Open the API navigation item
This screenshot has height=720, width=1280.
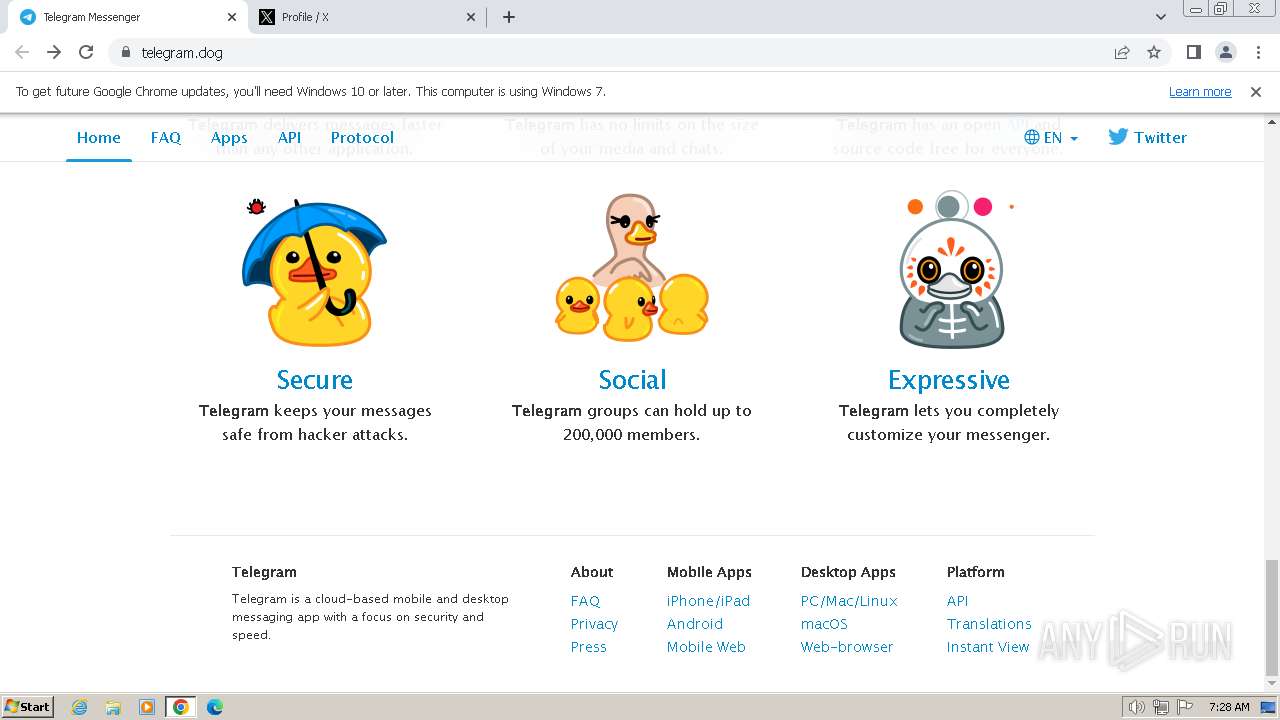point(289,138)
